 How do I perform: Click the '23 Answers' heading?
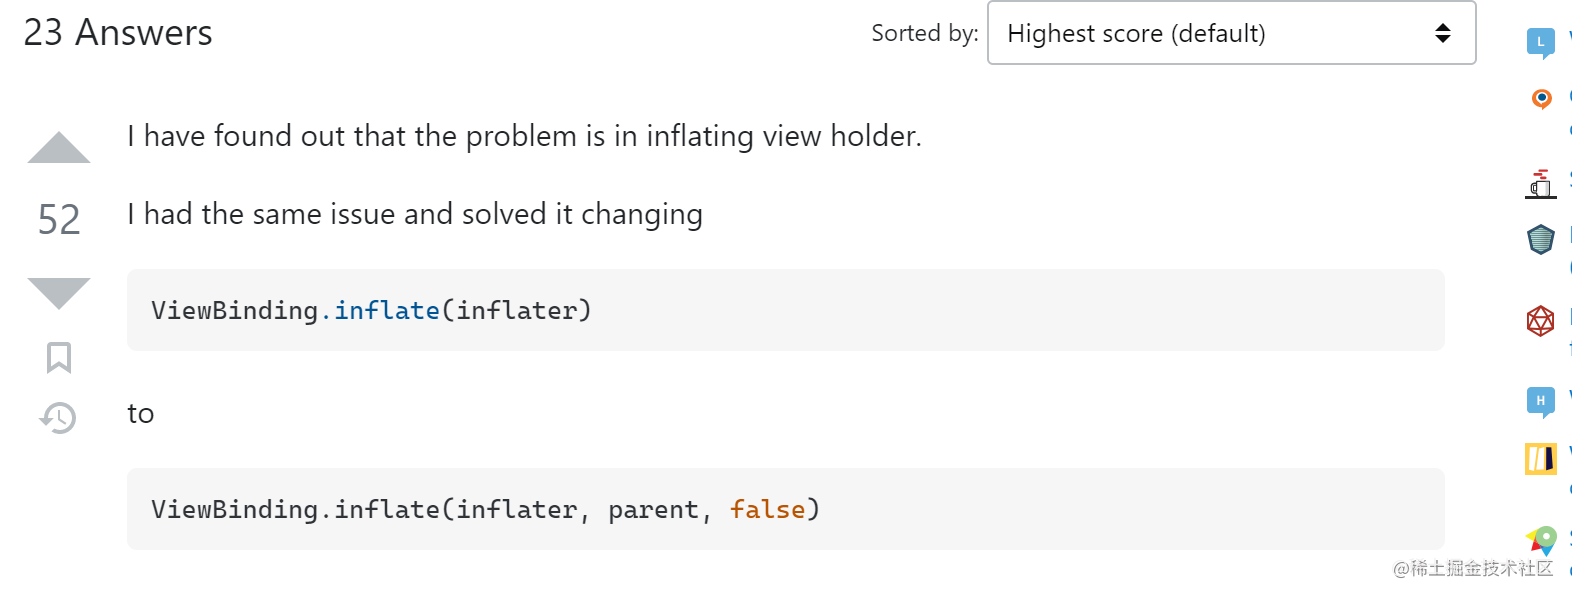coord(116,32)
